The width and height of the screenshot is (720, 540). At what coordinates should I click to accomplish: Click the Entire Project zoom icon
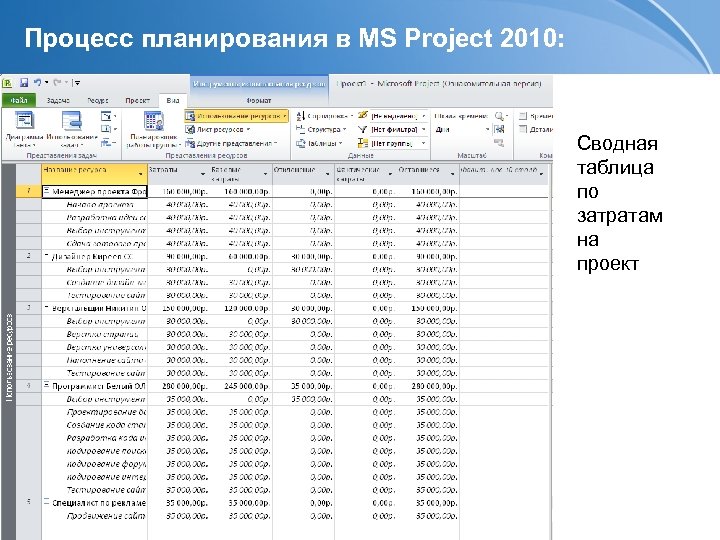click(499, 129)
